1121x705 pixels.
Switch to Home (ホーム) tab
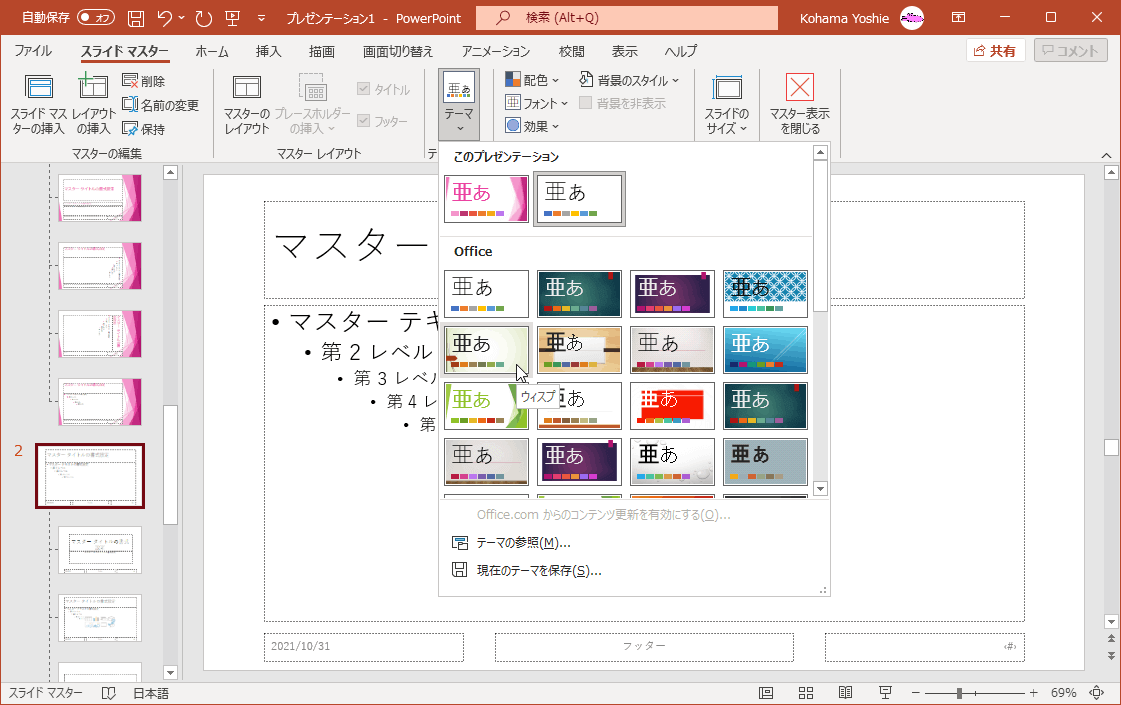(212, 51)
